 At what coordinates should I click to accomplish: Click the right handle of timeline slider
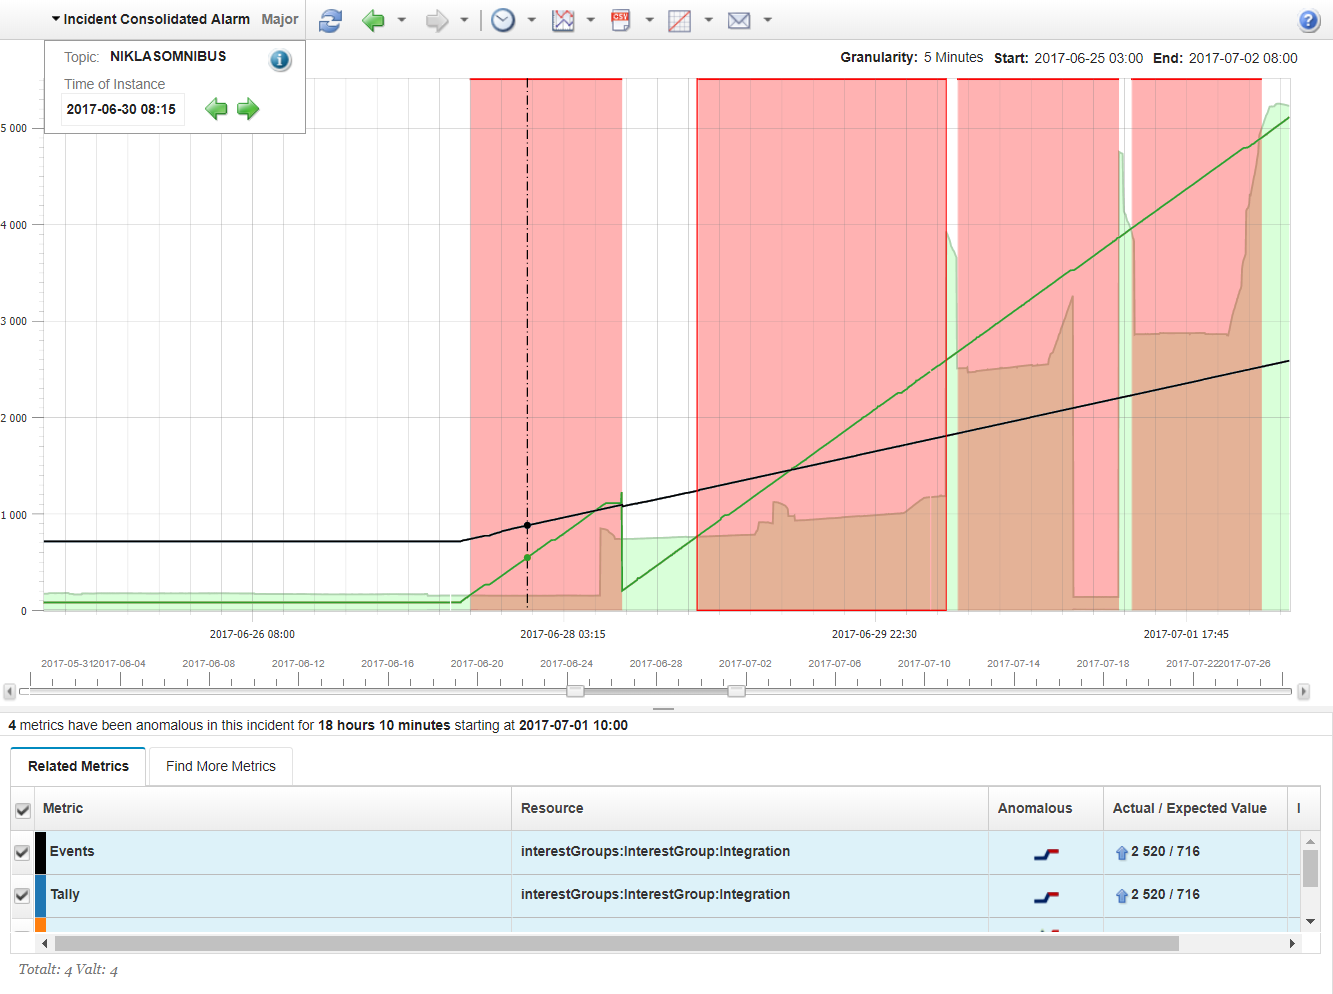click(736, 691)
